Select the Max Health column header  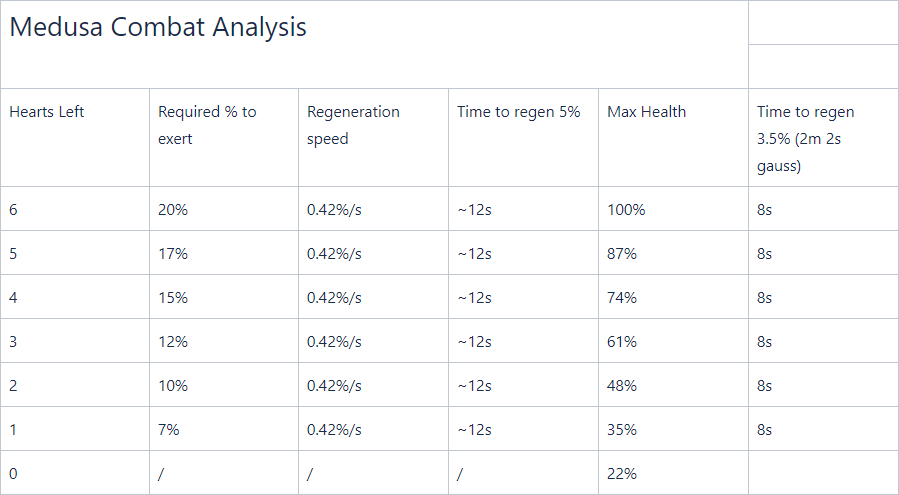coord(674,138)
